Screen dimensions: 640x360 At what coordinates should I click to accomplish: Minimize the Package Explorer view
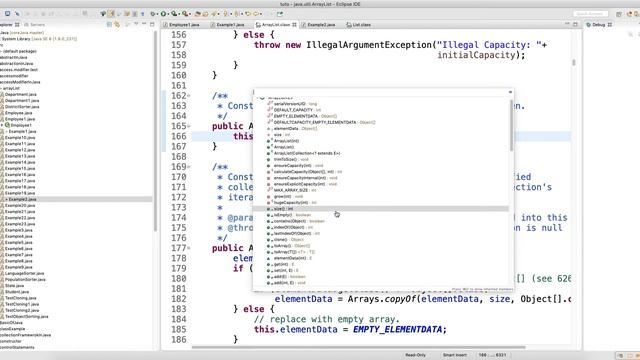coord(144,24)
